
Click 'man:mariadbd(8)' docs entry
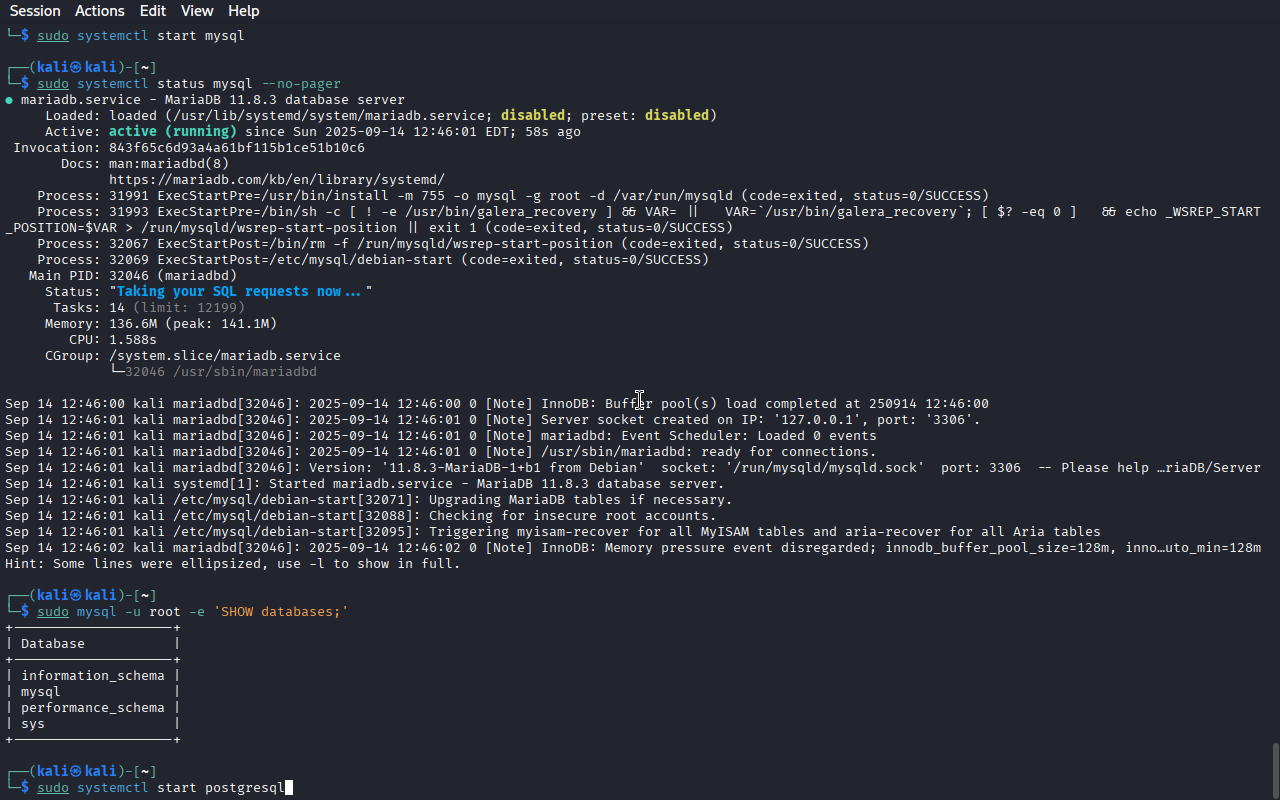coord(169,163)
